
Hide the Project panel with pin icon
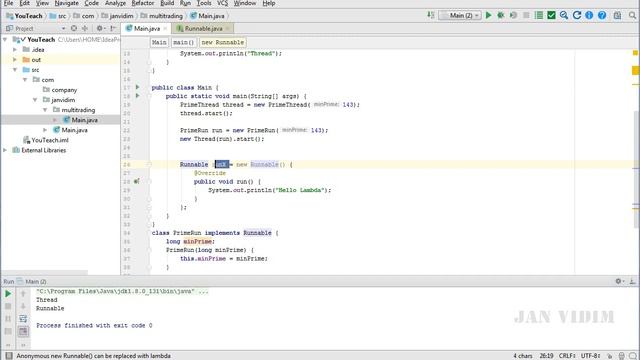pyautogui.click(x=113, y=29)
